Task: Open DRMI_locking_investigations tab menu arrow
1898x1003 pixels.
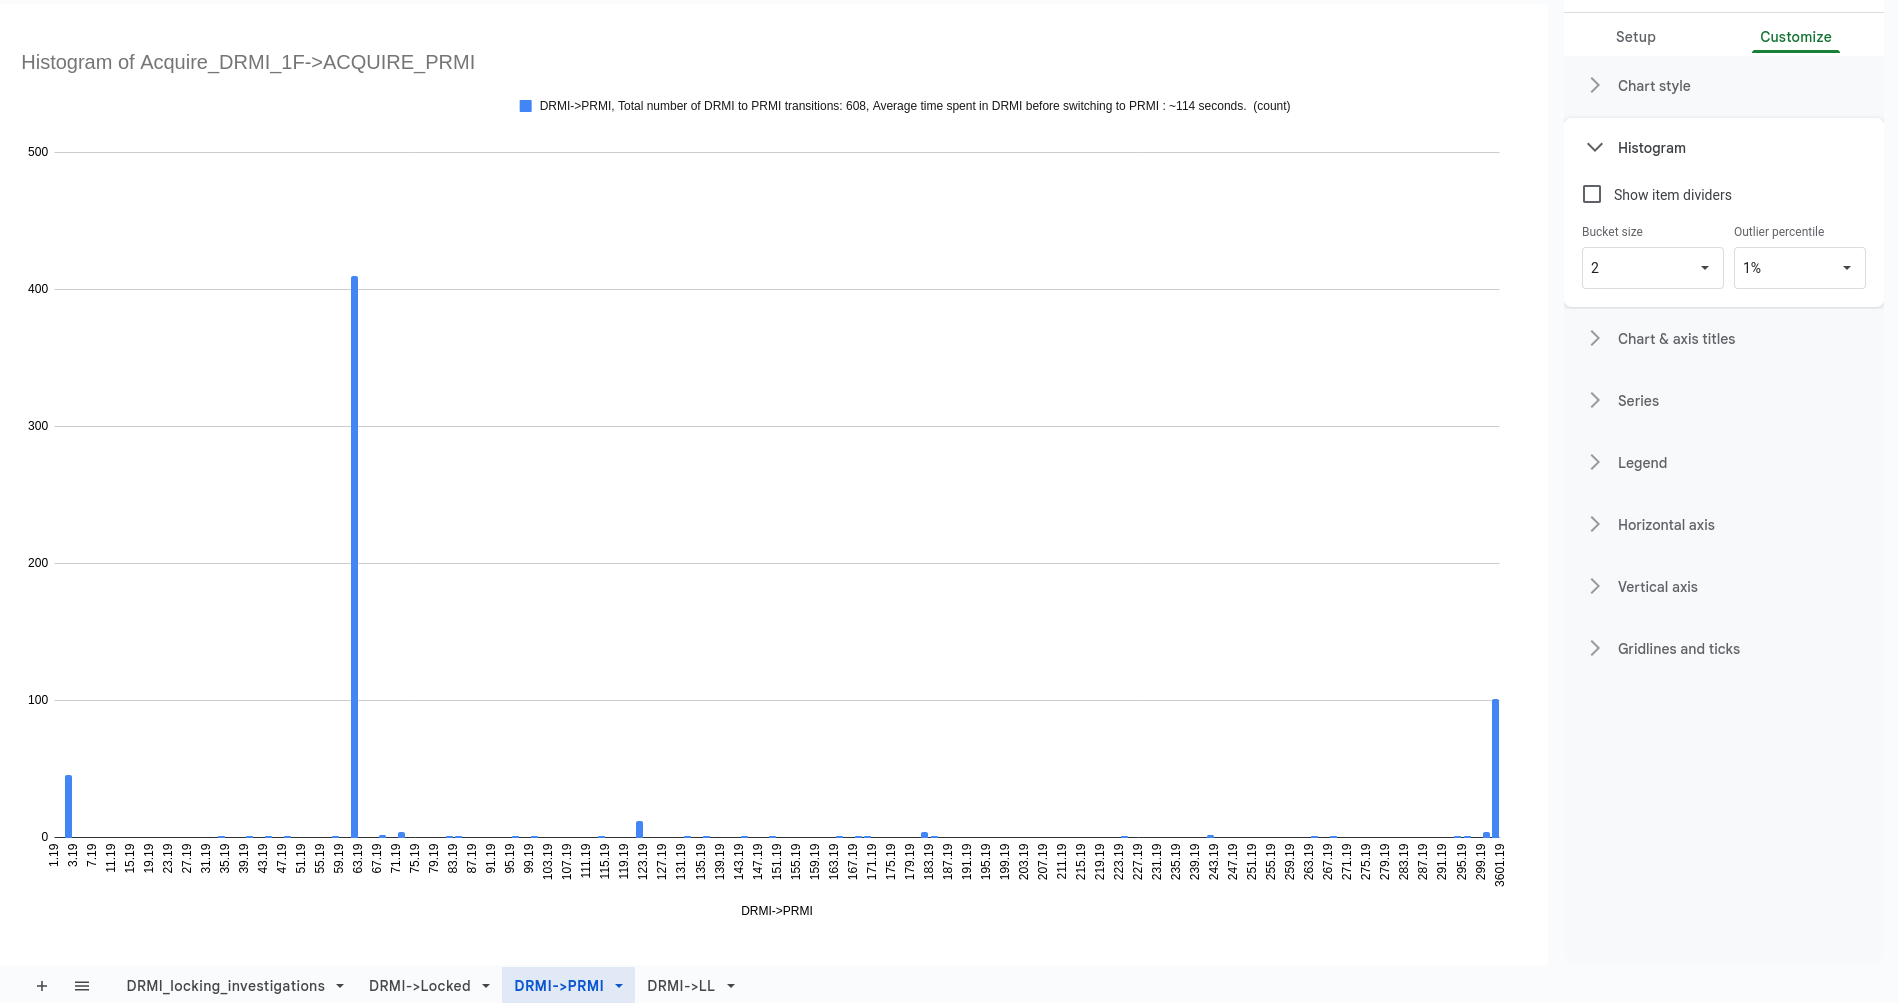Action: (340, 986)
